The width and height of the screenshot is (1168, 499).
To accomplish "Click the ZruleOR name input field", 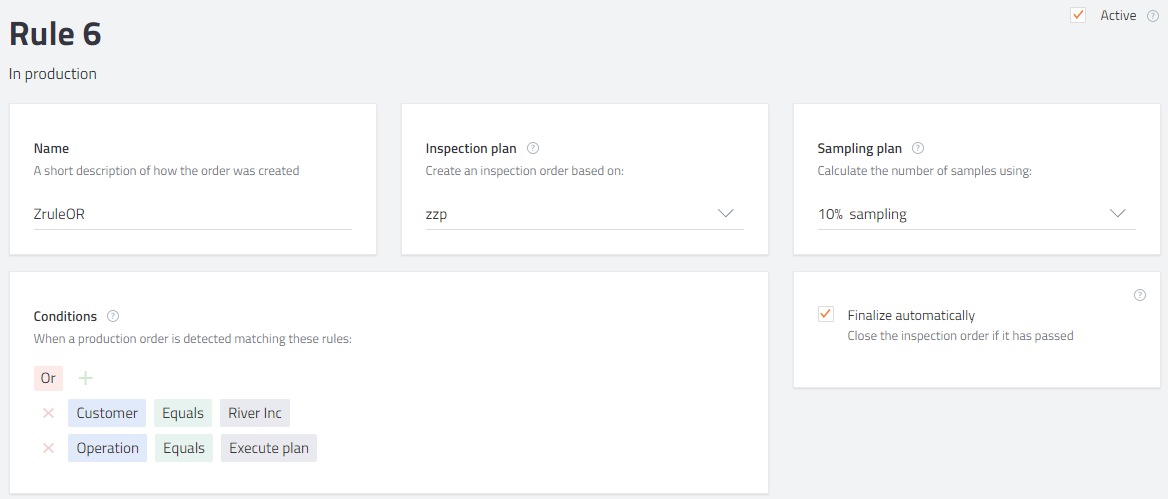I will point(193,214).
